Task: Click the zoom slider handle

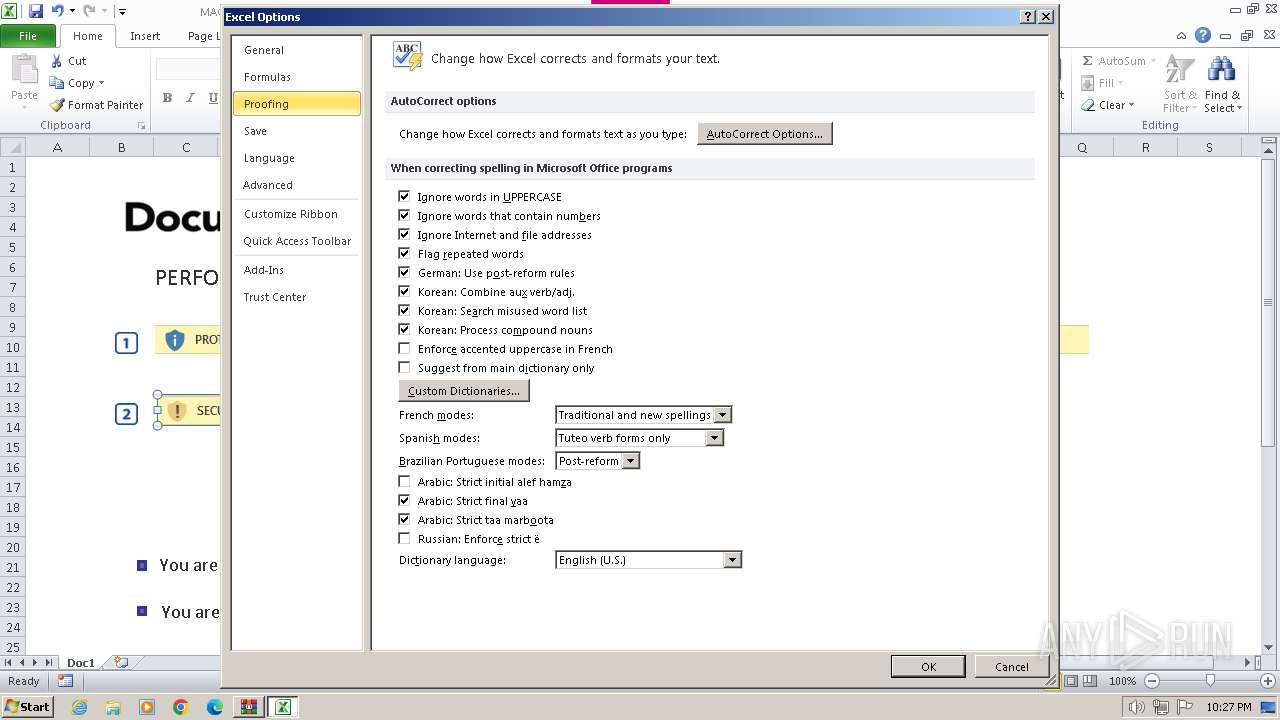Action: click(1210, 681)
